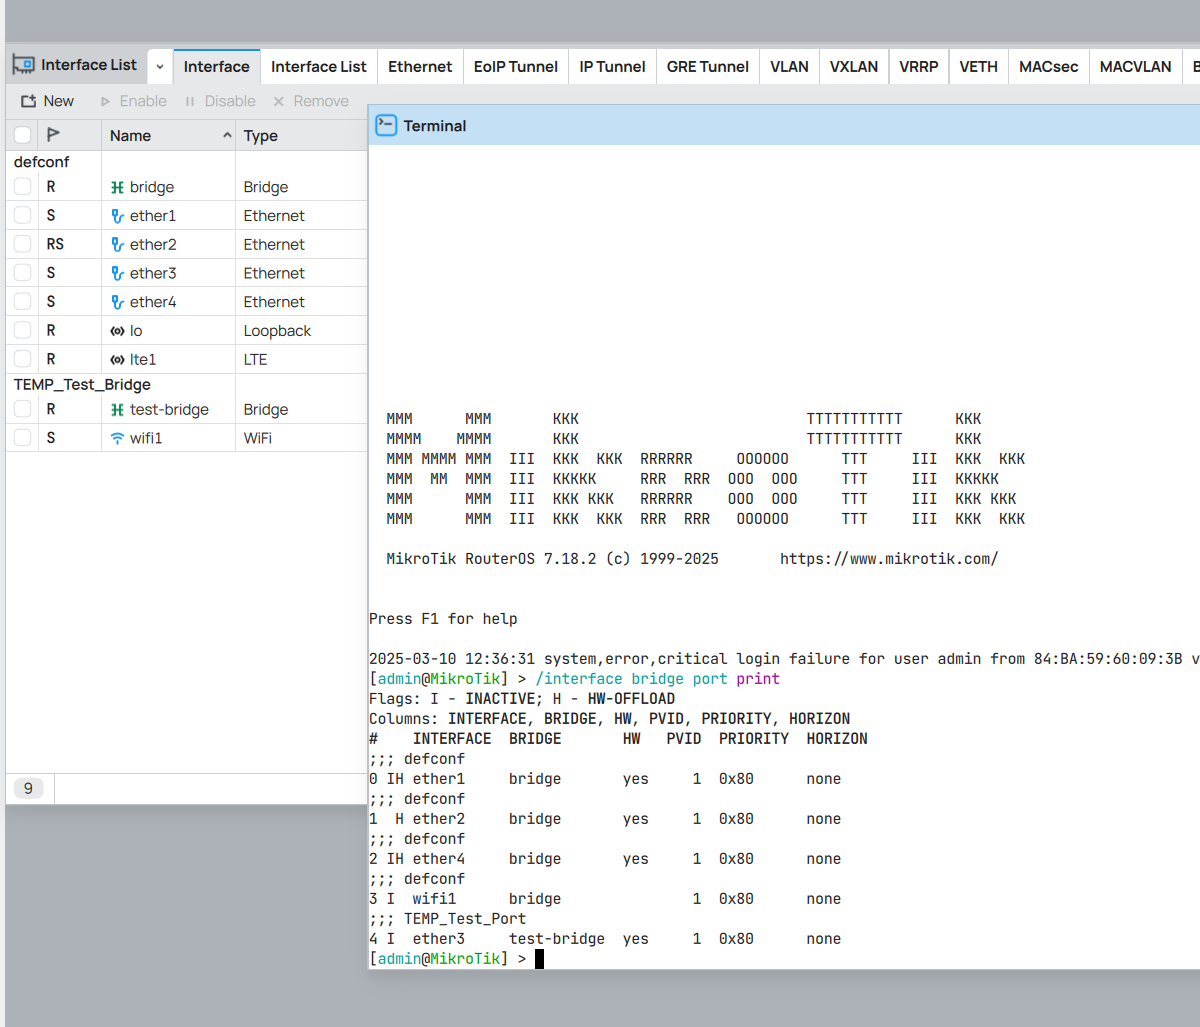Click the flag column header icon

click(54, 135)
